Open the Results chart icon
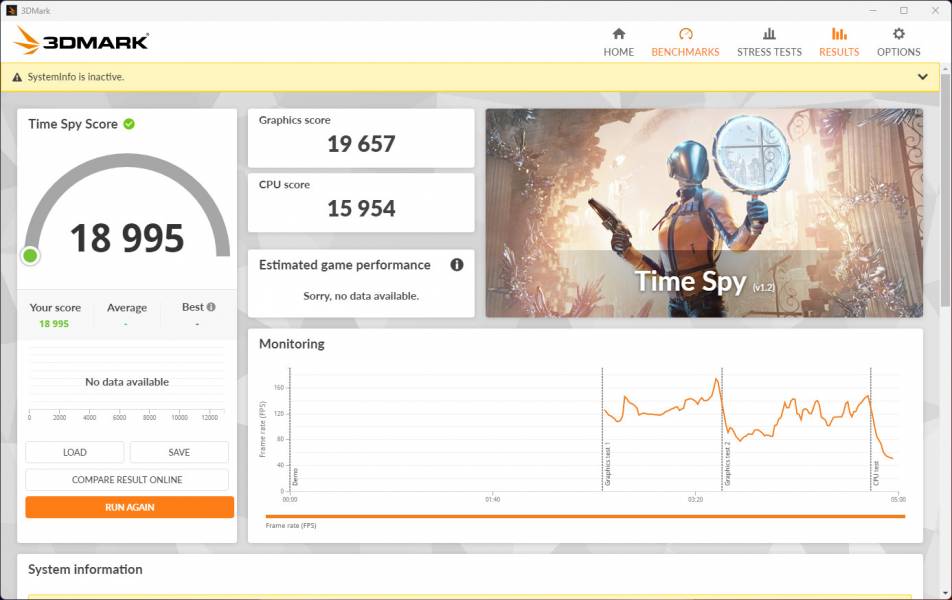Viewport: 952px width, 600px height. pyautogui.click(x=839, y=34)
